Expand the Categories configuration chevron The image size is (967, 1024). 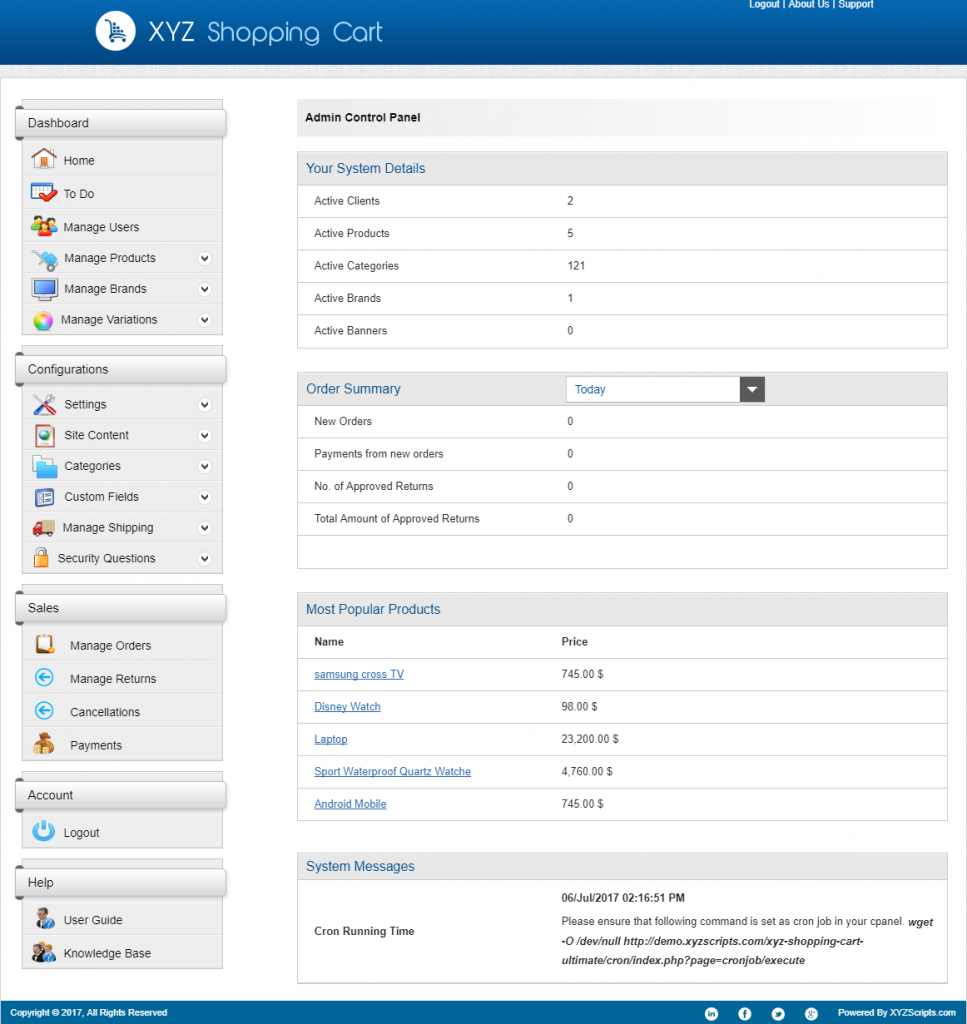(x=203, y=466)
